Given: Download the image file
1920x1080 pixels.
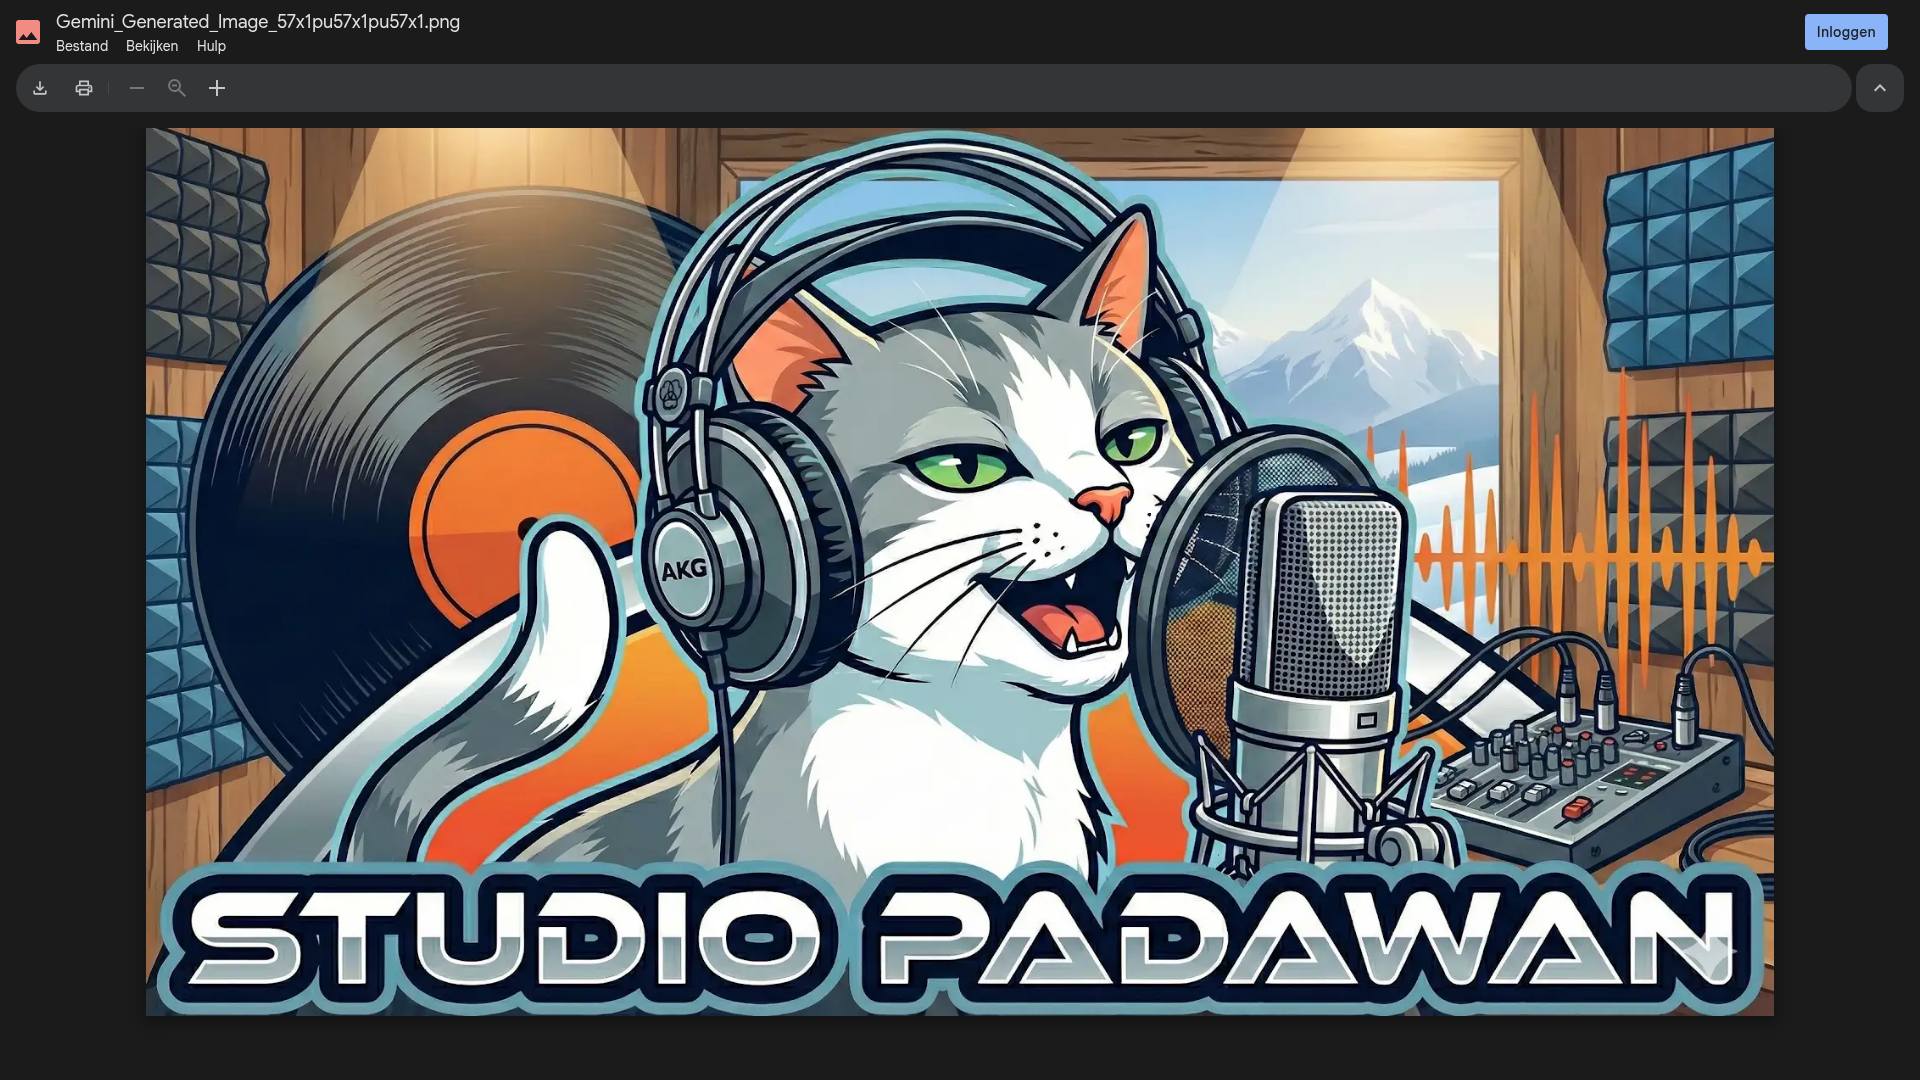Looking at the screenshot, I should [40, 88].
